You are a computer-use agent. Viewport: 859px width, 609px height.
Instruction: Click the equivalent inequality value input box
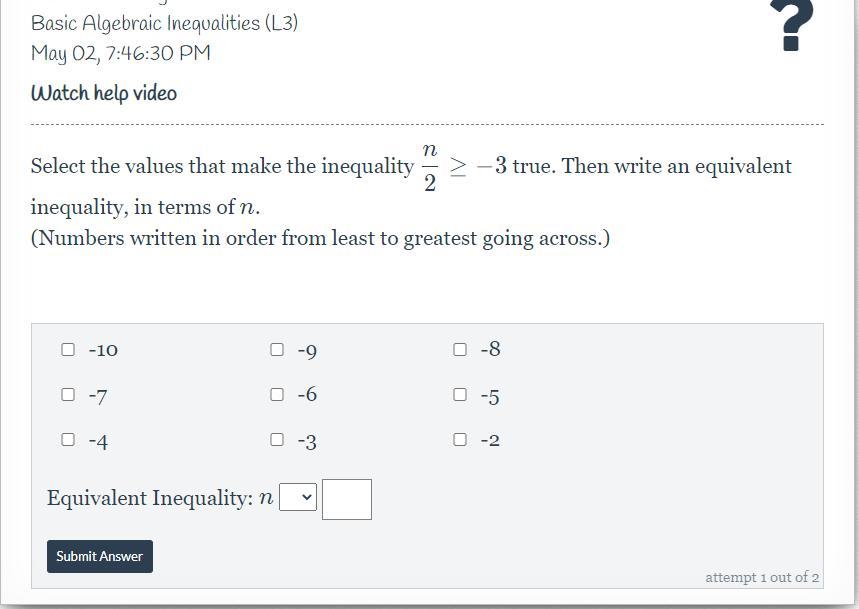(347, 499)
